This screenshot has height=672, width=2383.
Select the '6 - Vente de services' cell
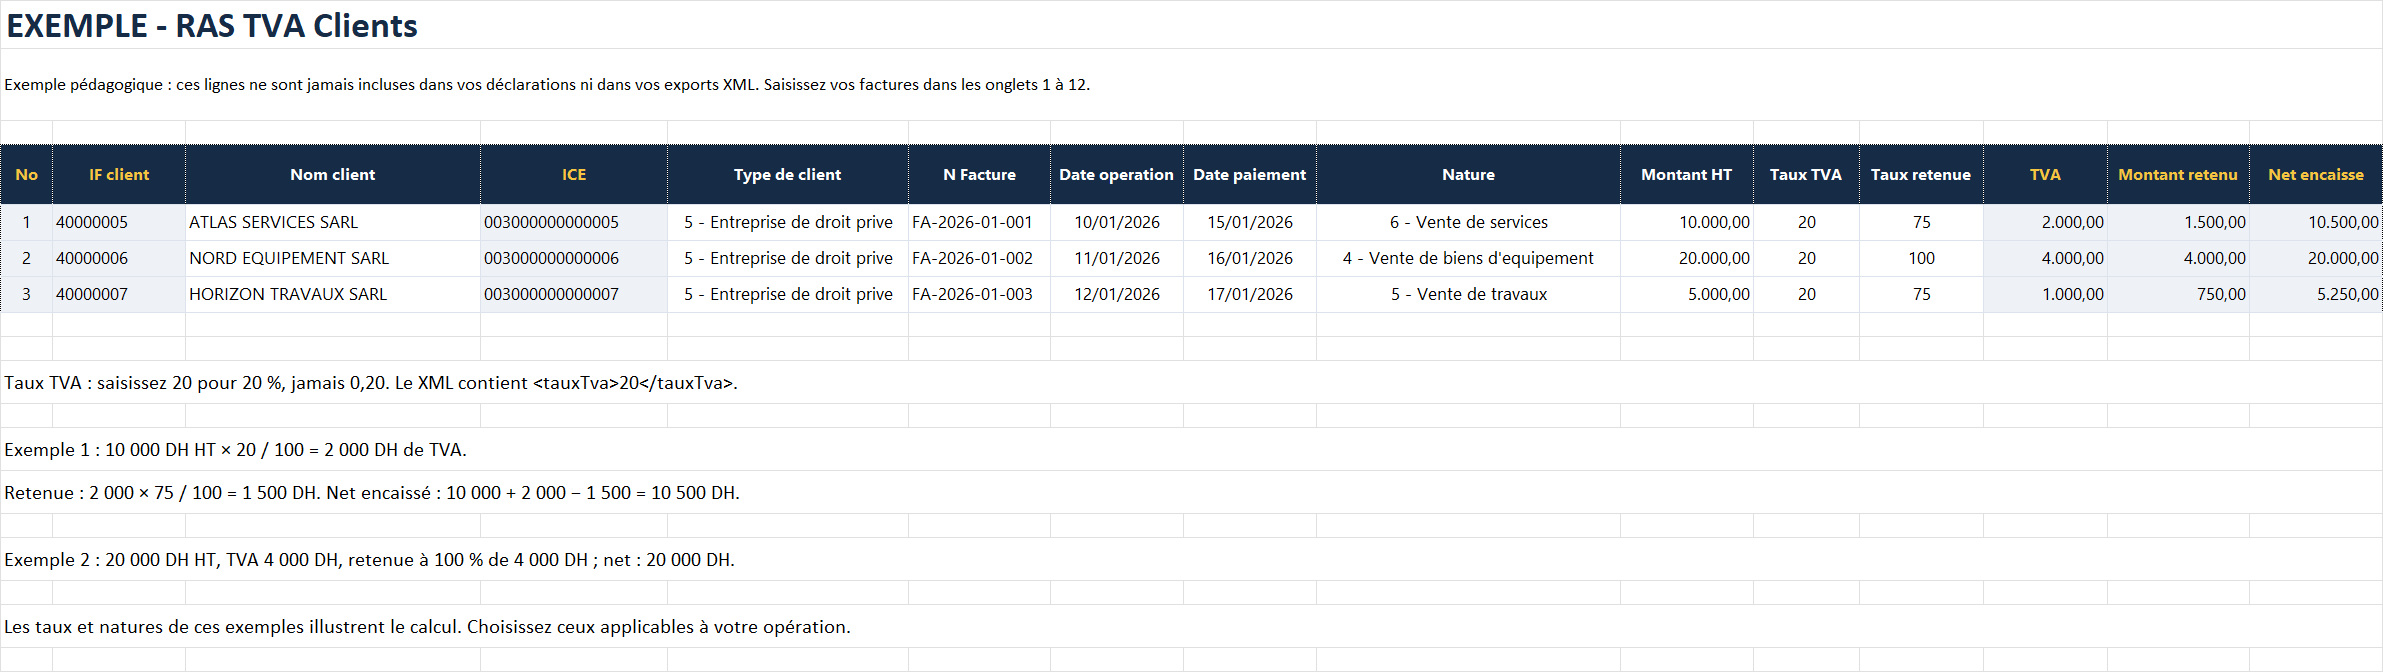click(1469, 222)
